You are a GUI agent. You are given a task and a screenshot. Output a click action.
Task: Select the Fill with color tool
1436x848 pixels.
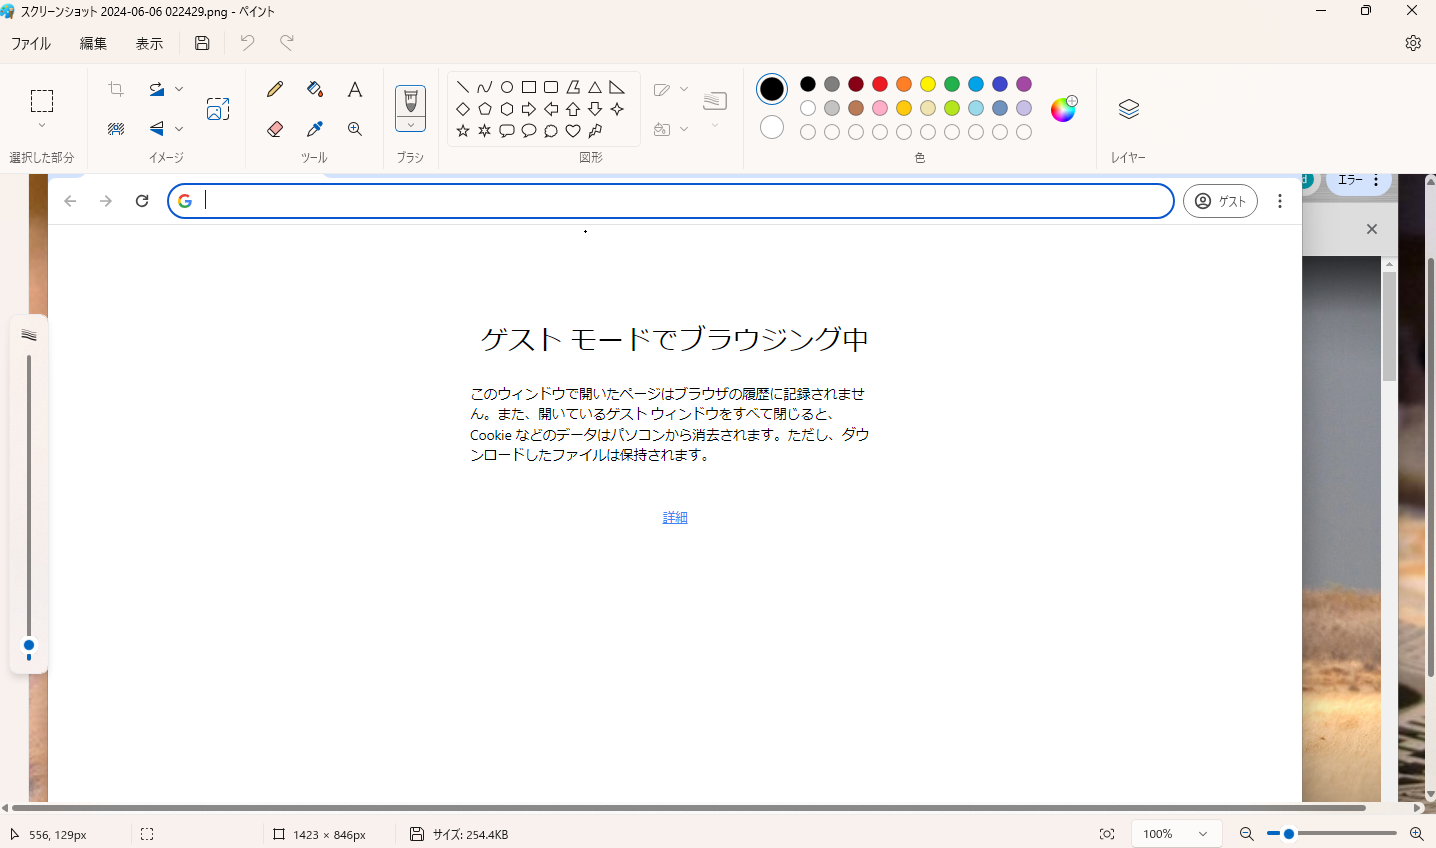tap(314, 89)
